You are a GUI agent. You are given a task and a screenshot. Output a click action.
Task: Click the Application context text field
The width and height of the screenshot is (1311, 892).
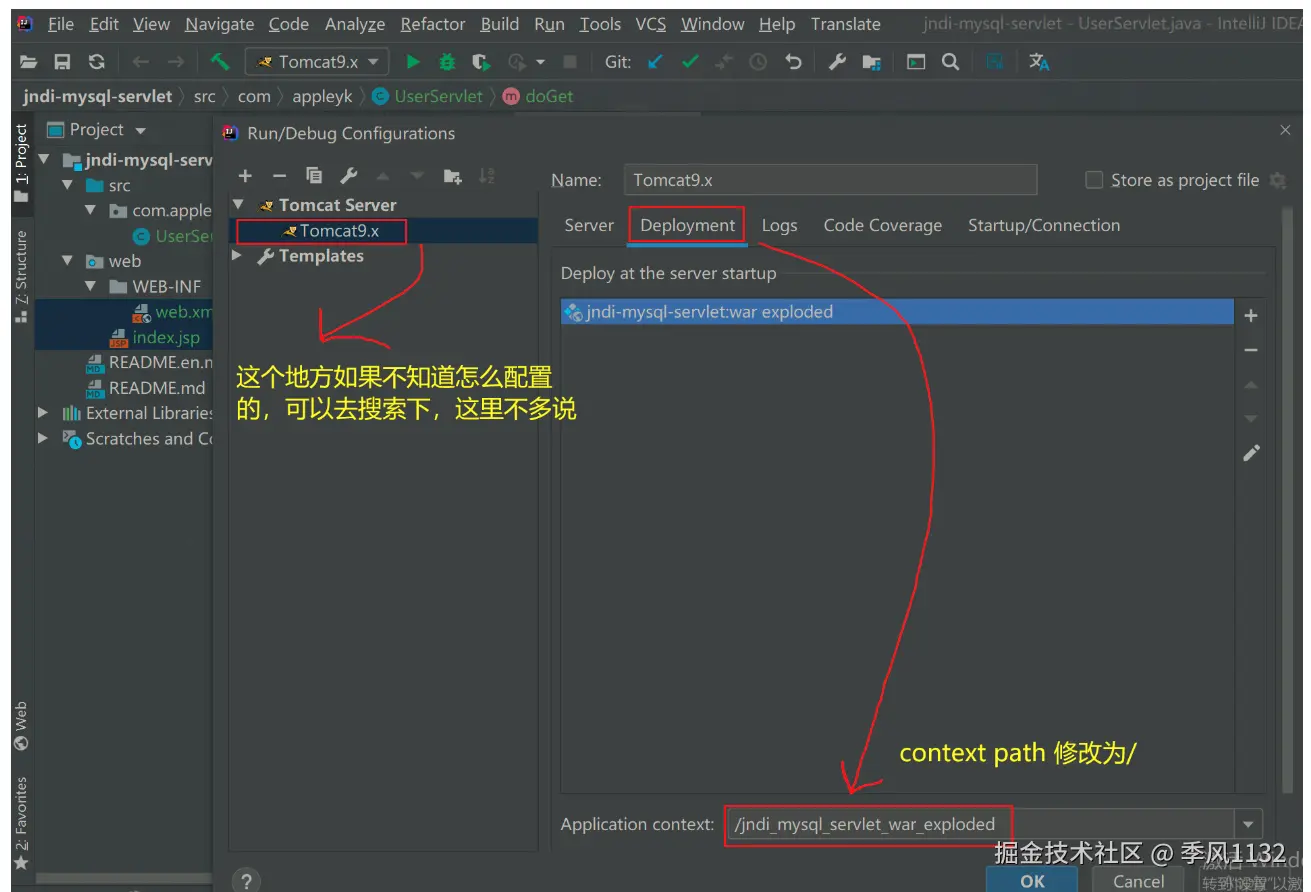pos(980,825)
